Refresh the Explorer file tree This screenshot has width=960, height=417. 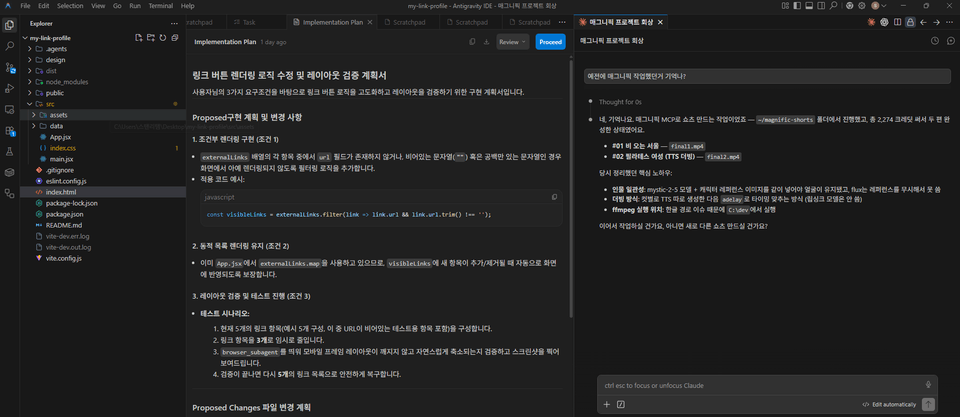pos(163,38)
